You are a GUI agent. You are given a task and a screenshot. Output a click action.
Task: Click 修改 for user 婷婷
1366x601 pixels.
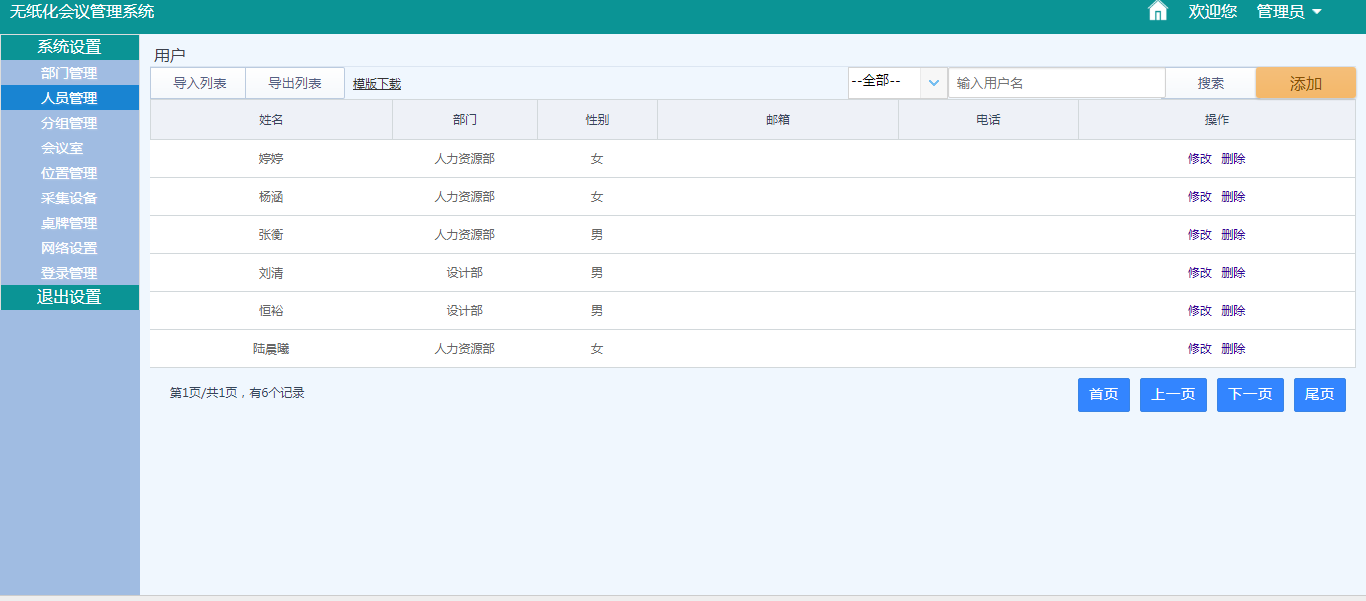1199,159
